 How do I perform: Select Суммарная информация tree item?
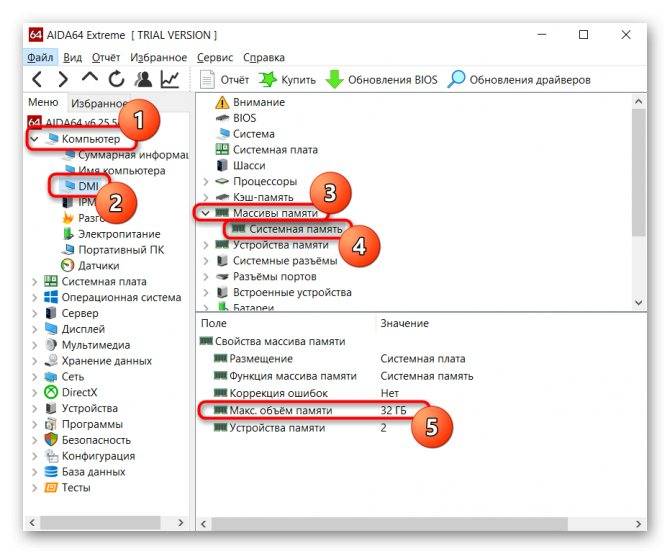pyautogui.click(x=126, y=155)
